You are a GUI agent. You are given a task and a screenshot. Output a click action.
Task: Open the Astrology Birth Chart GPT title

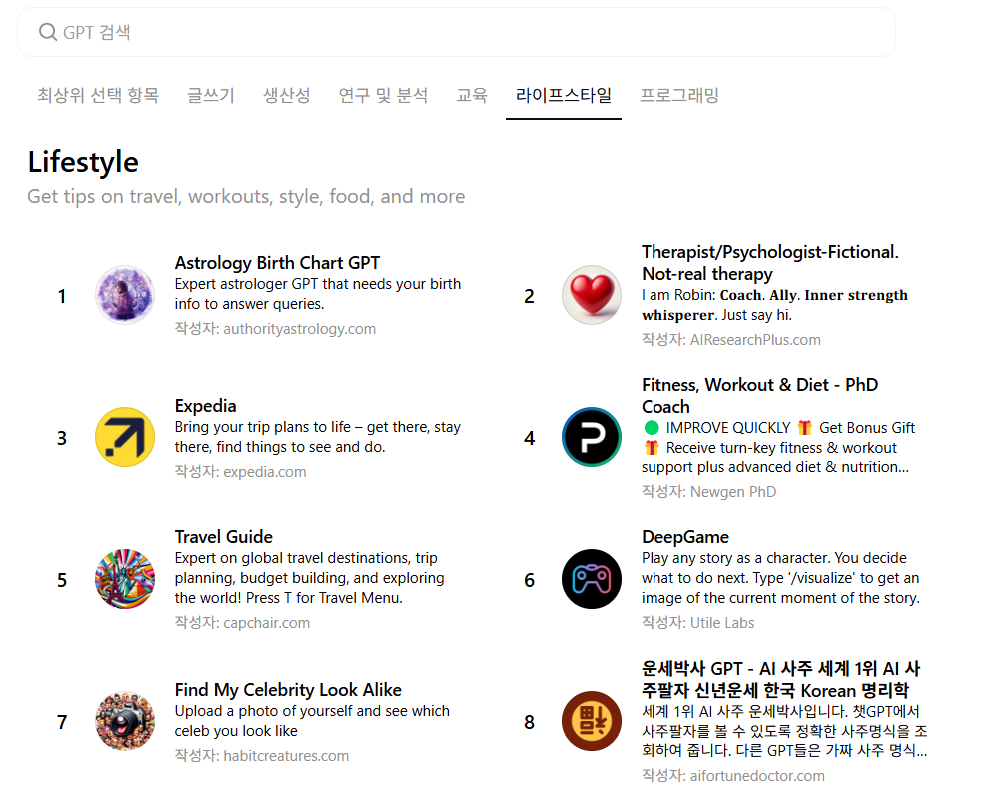pyautogui.click(x=277, y=263)
